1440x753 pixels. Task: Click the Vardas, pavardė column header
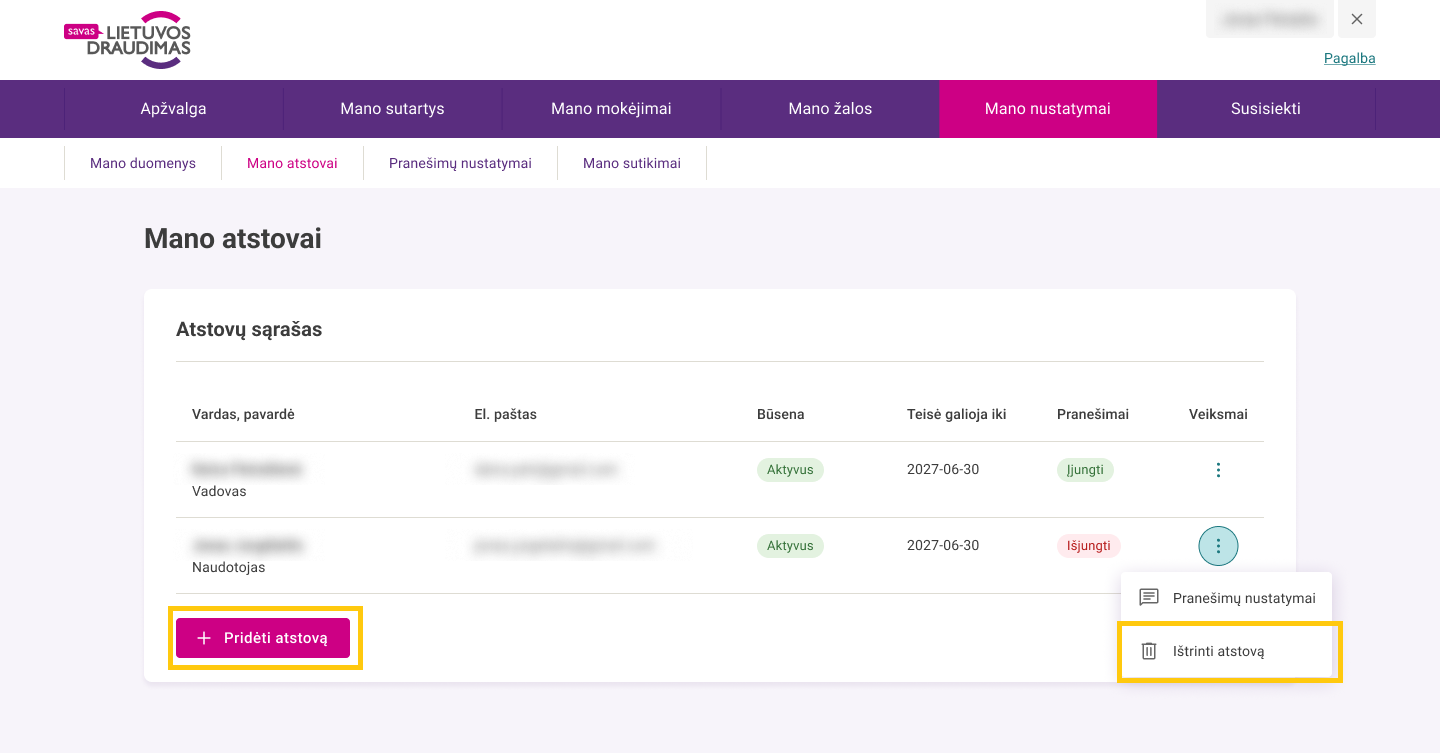coord(243,414)
